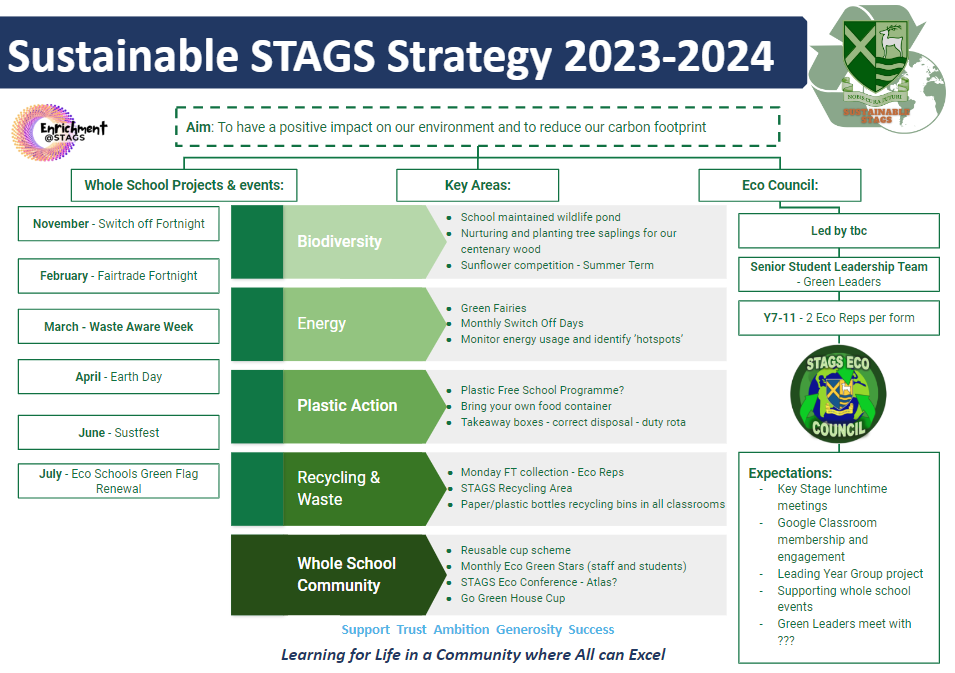Select the title 'Sustainable STAGS Strategy 2023-2024'

point(390,56)
